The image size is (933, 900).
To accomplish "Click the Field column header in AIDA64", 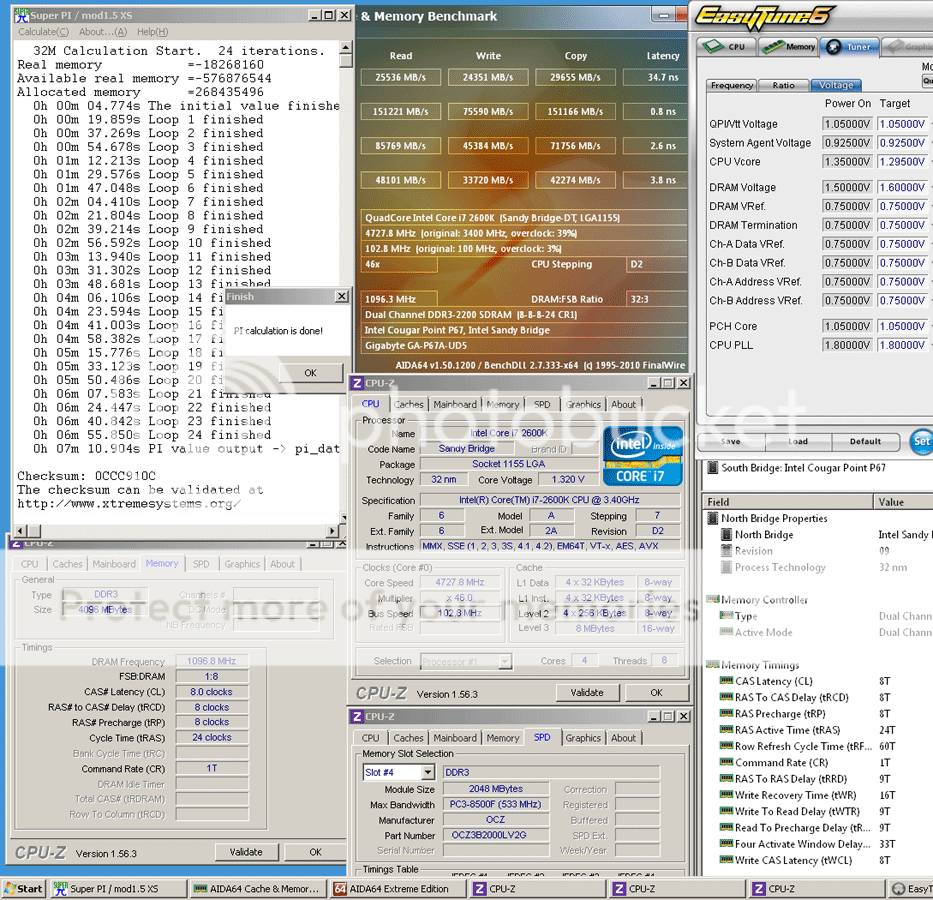I will (788, 501).
